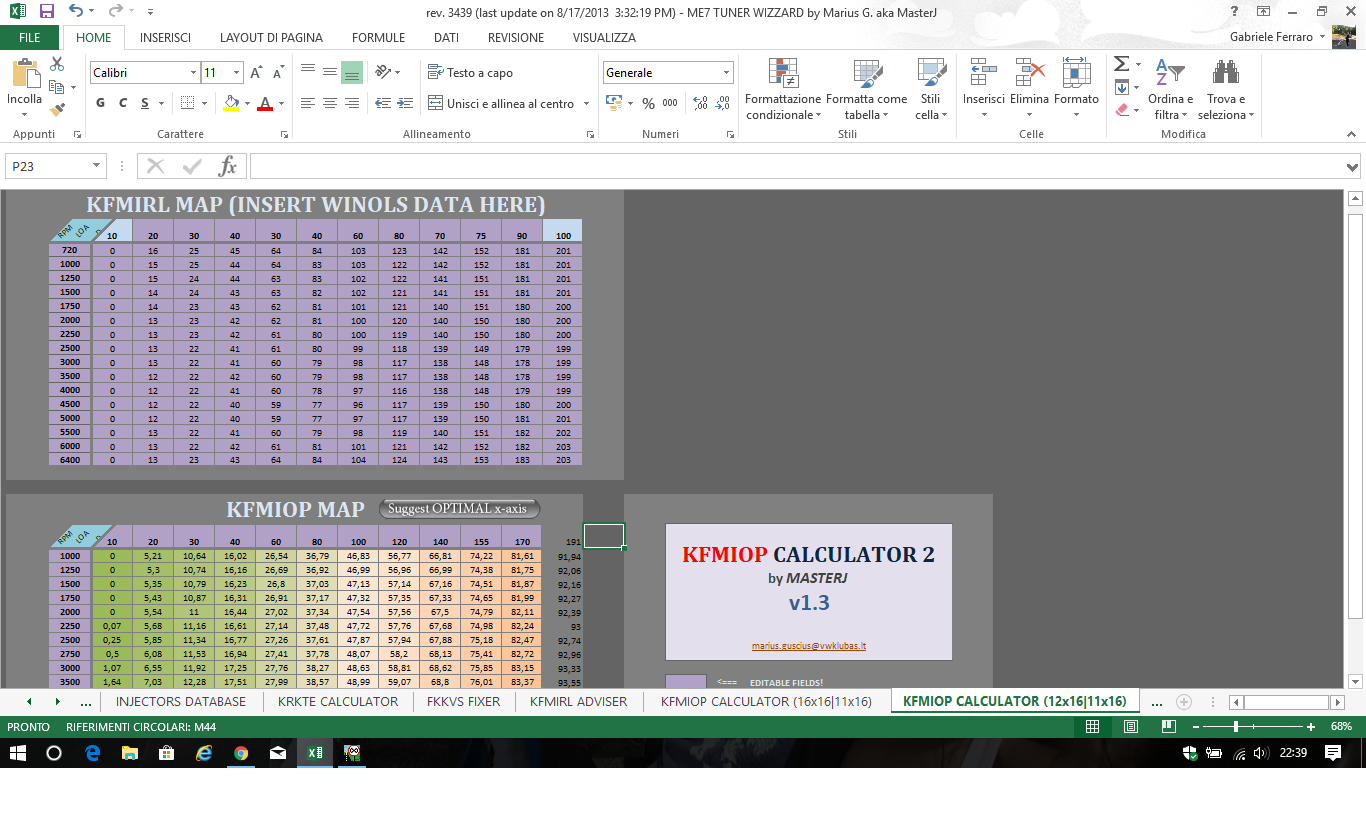The width and height of the screenshot is (1366, 833).
Task: Switch to LAYOUT DI PAGINA tab
Action: (271, 38)
